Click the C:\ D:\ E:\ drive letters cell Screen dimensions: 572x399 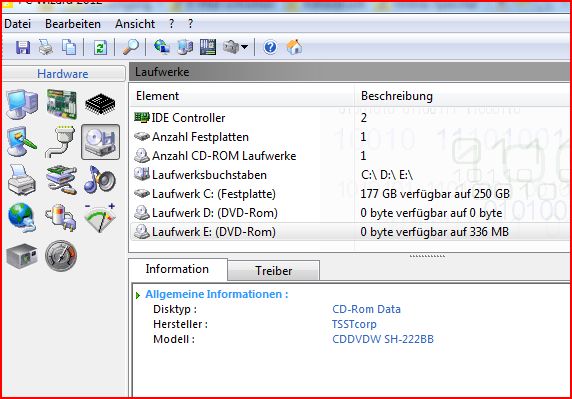(x=387, y=175)
